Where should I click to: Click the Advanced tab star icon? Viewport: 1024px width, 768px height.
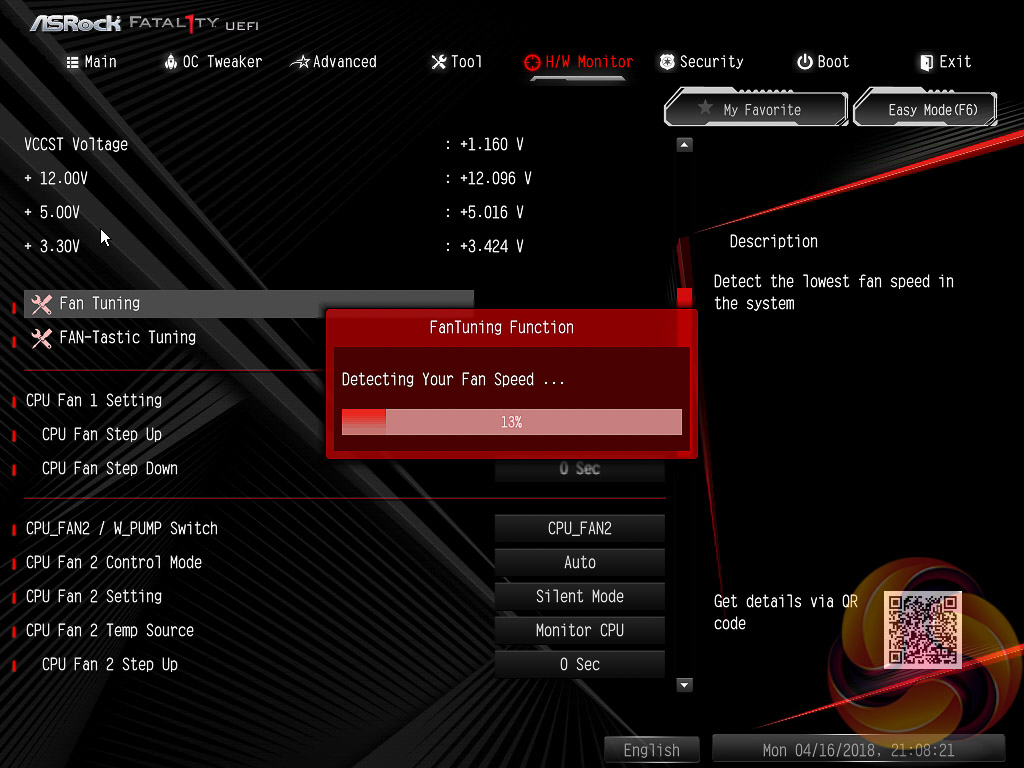[300, 62]
